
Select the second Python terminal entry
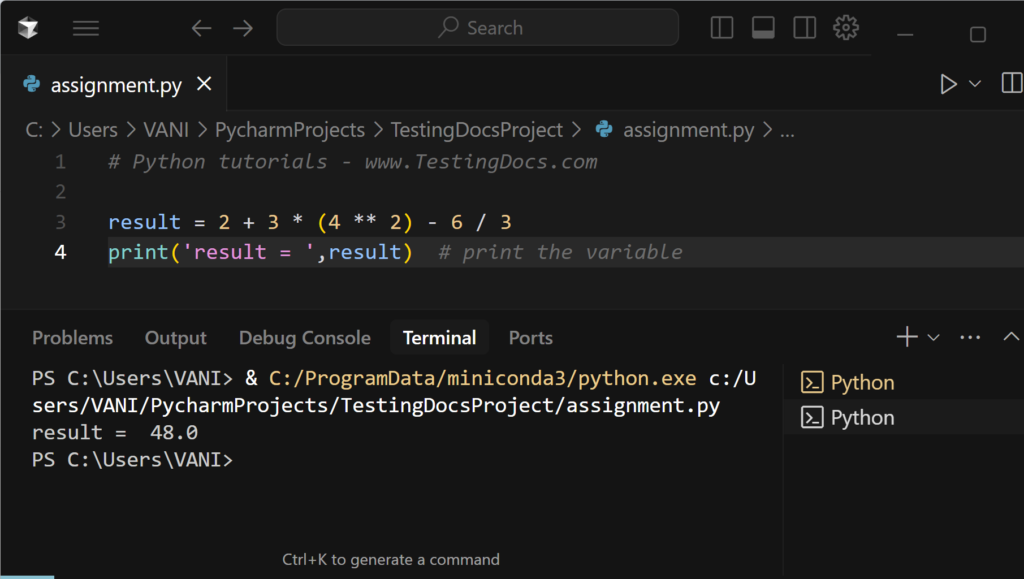[x=860, y=417]
